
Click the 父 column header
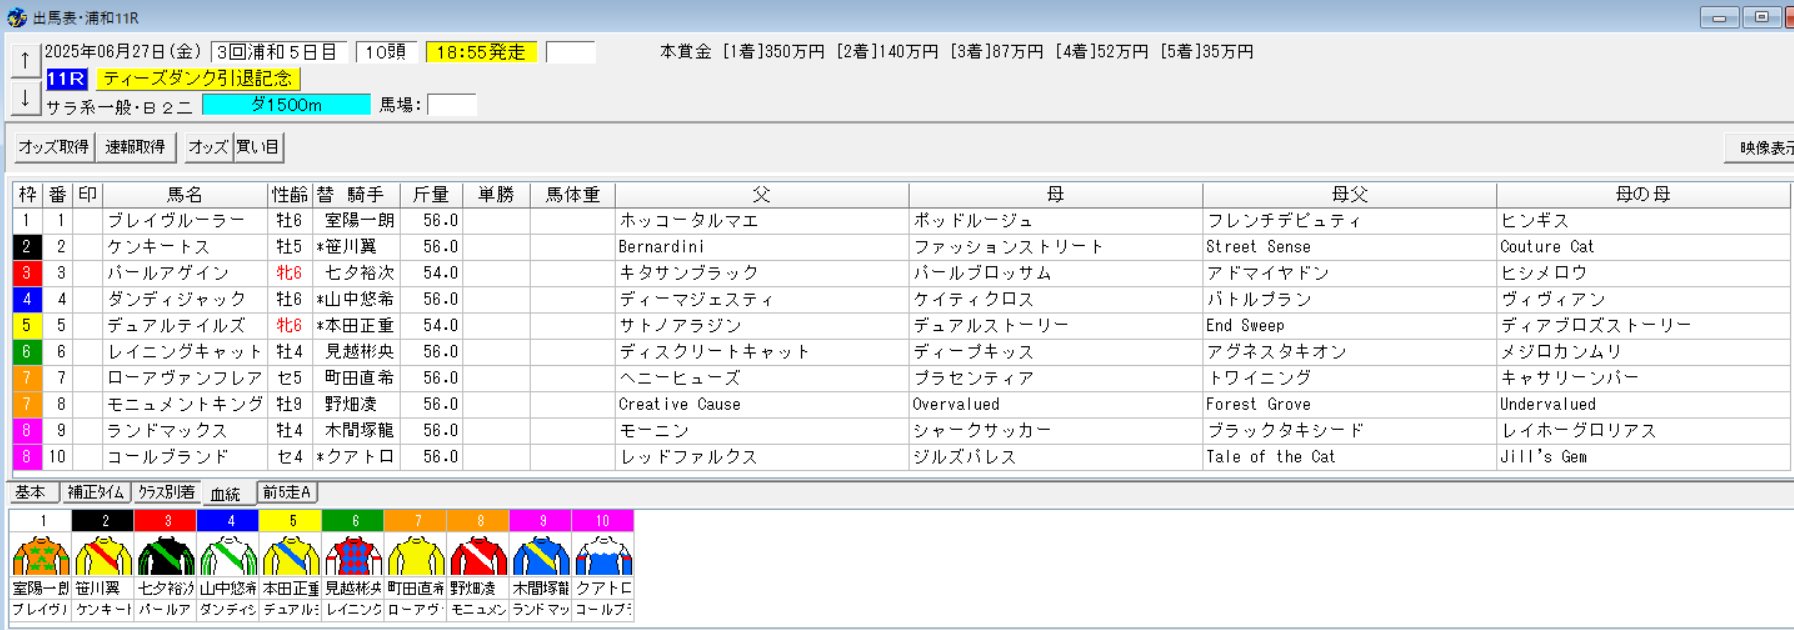coord(762,195)
